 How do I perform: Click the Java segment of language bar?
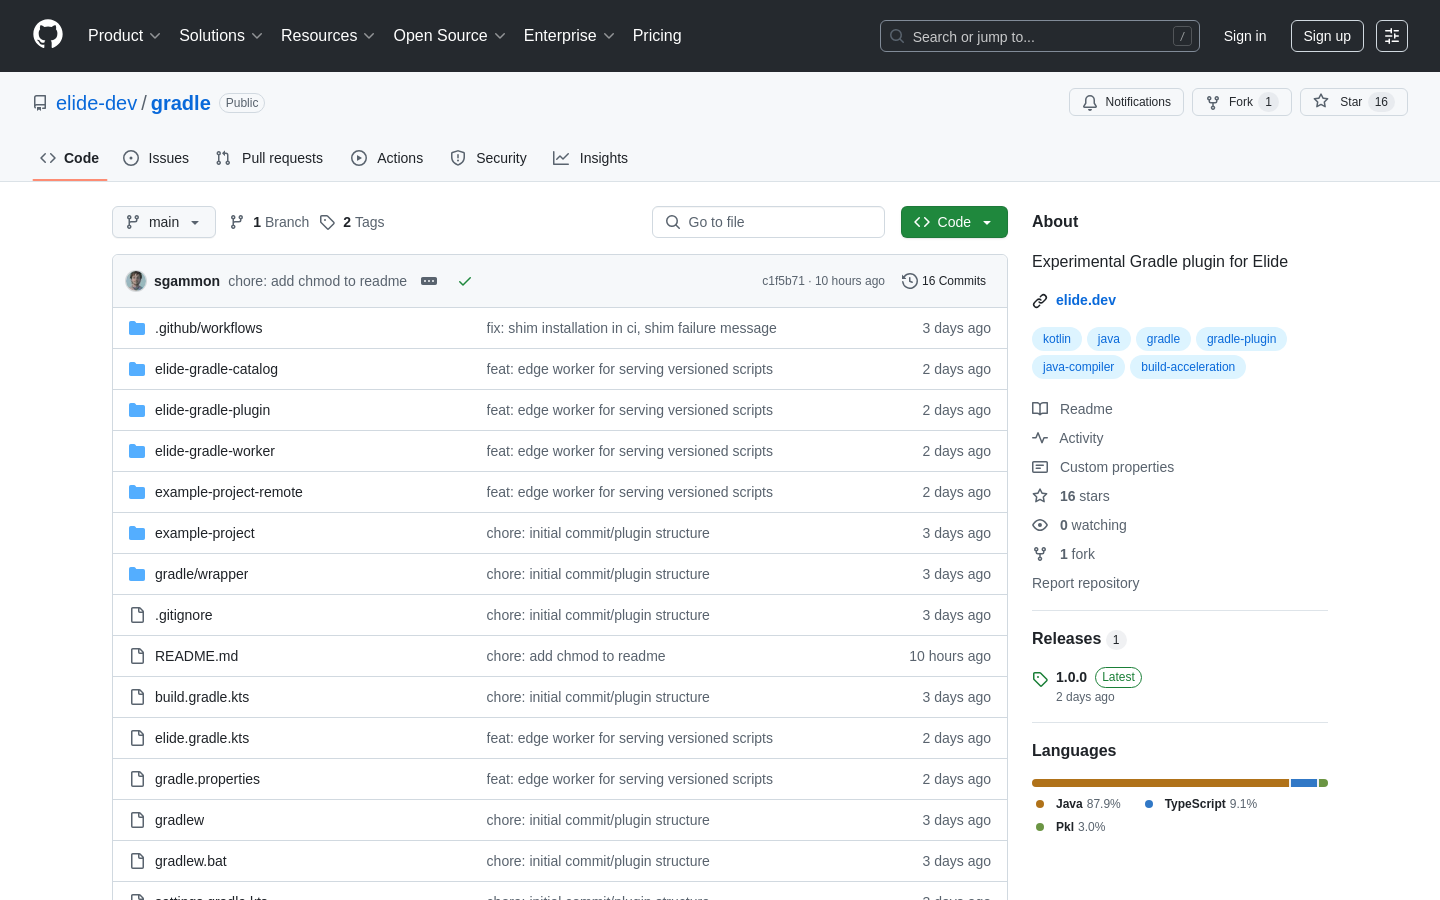click(1160, 783)
